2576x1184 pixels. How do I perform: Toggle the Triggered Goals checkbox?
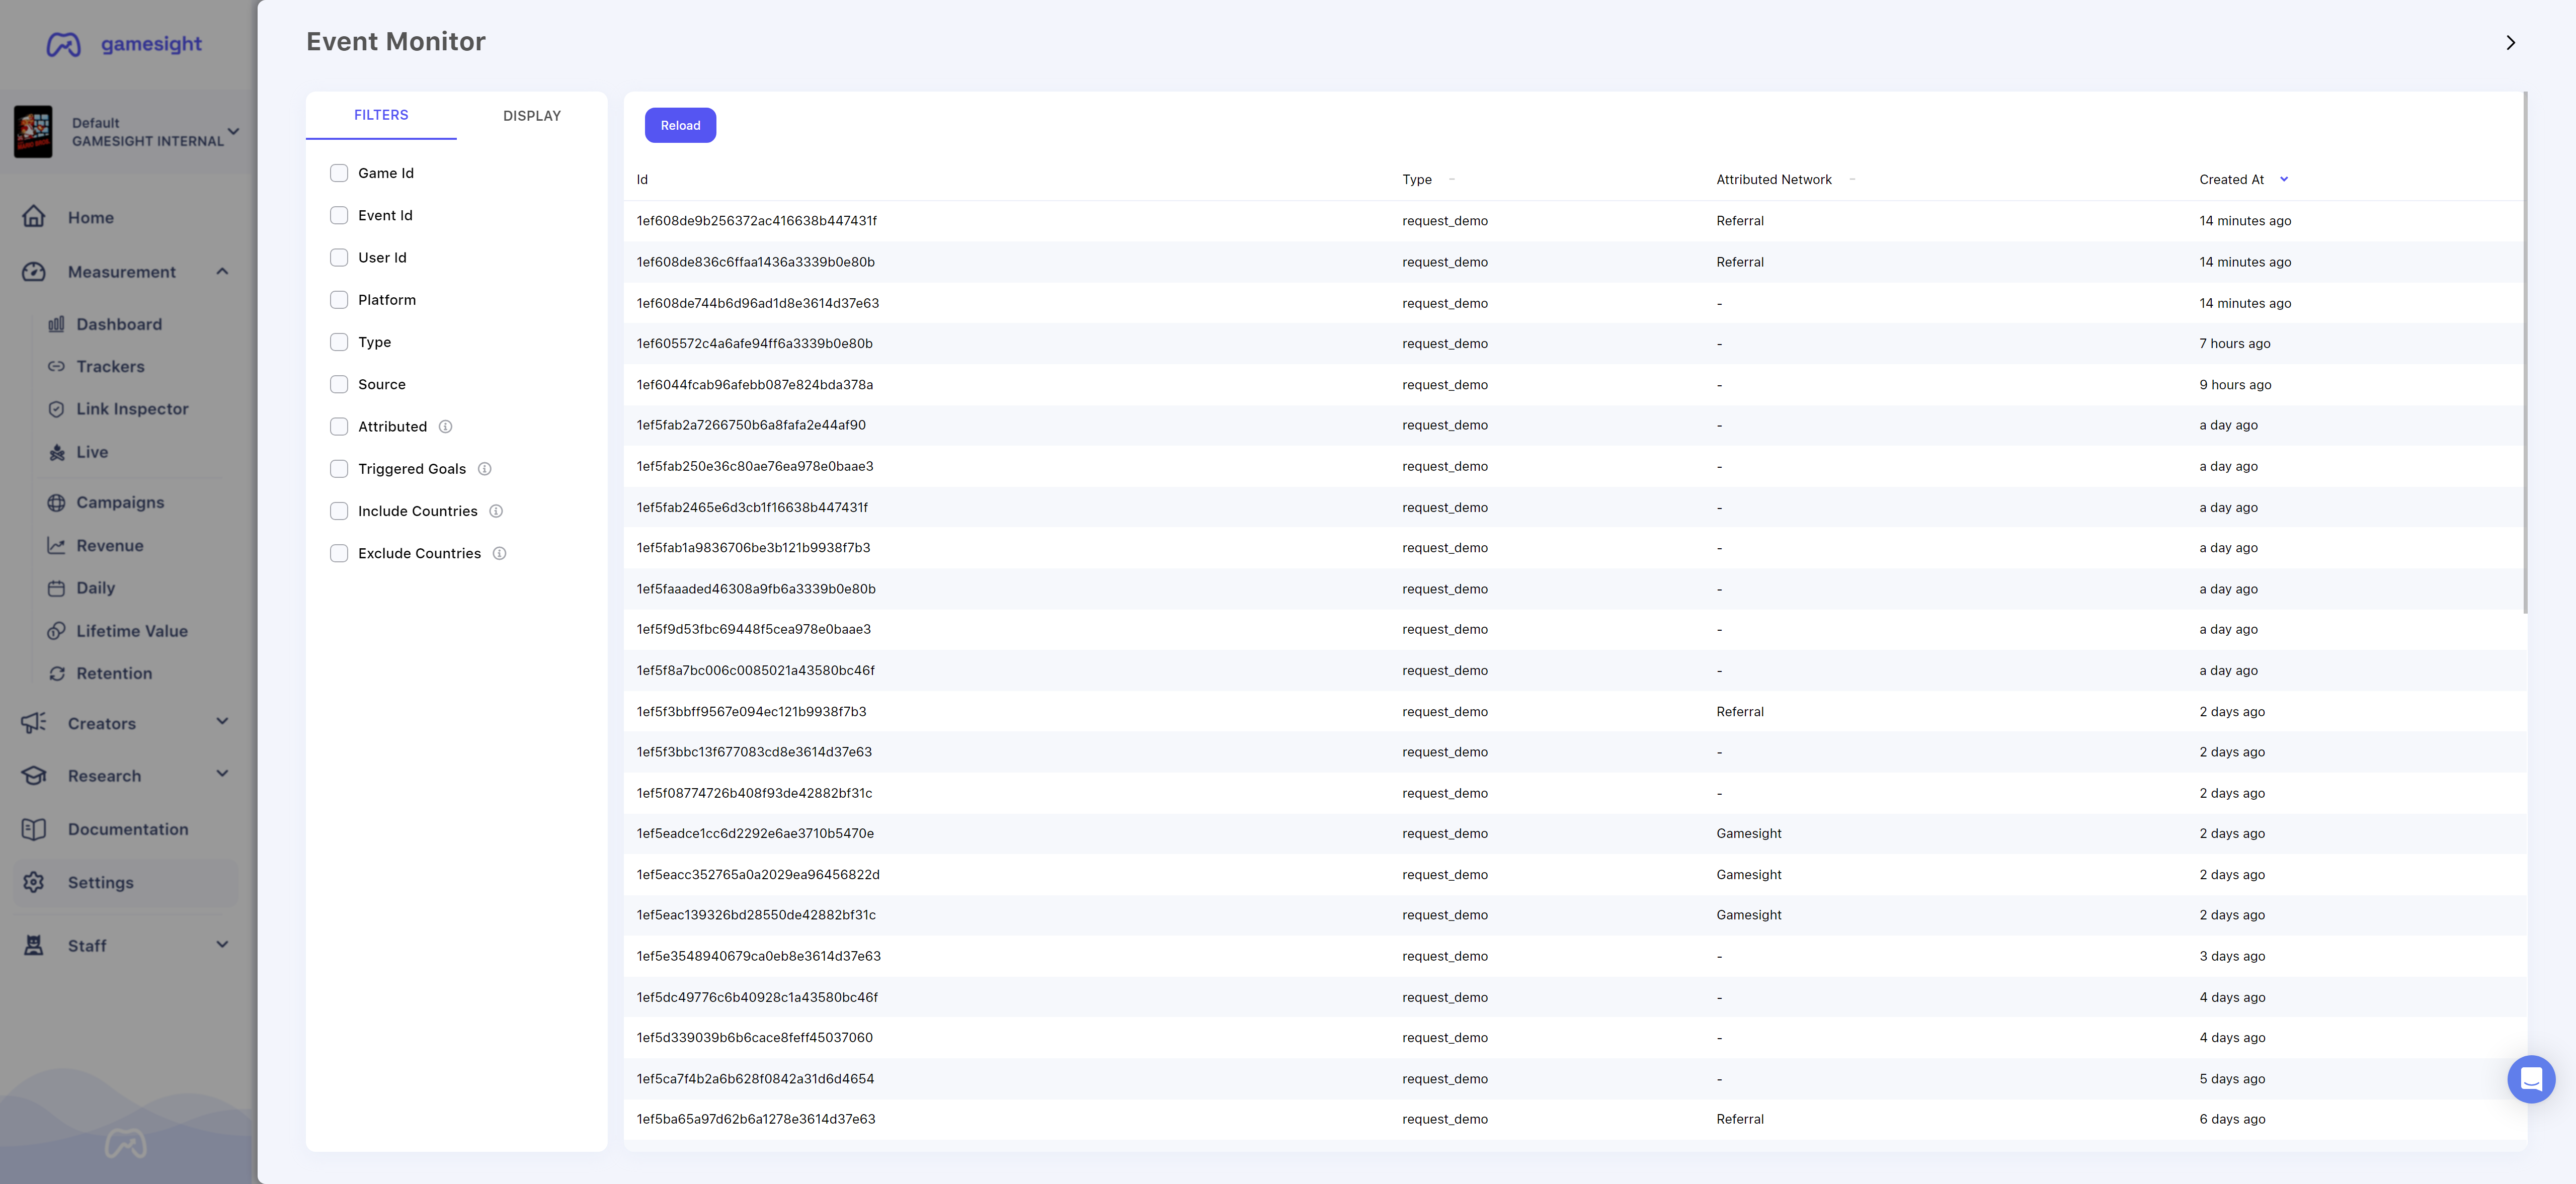339,469
